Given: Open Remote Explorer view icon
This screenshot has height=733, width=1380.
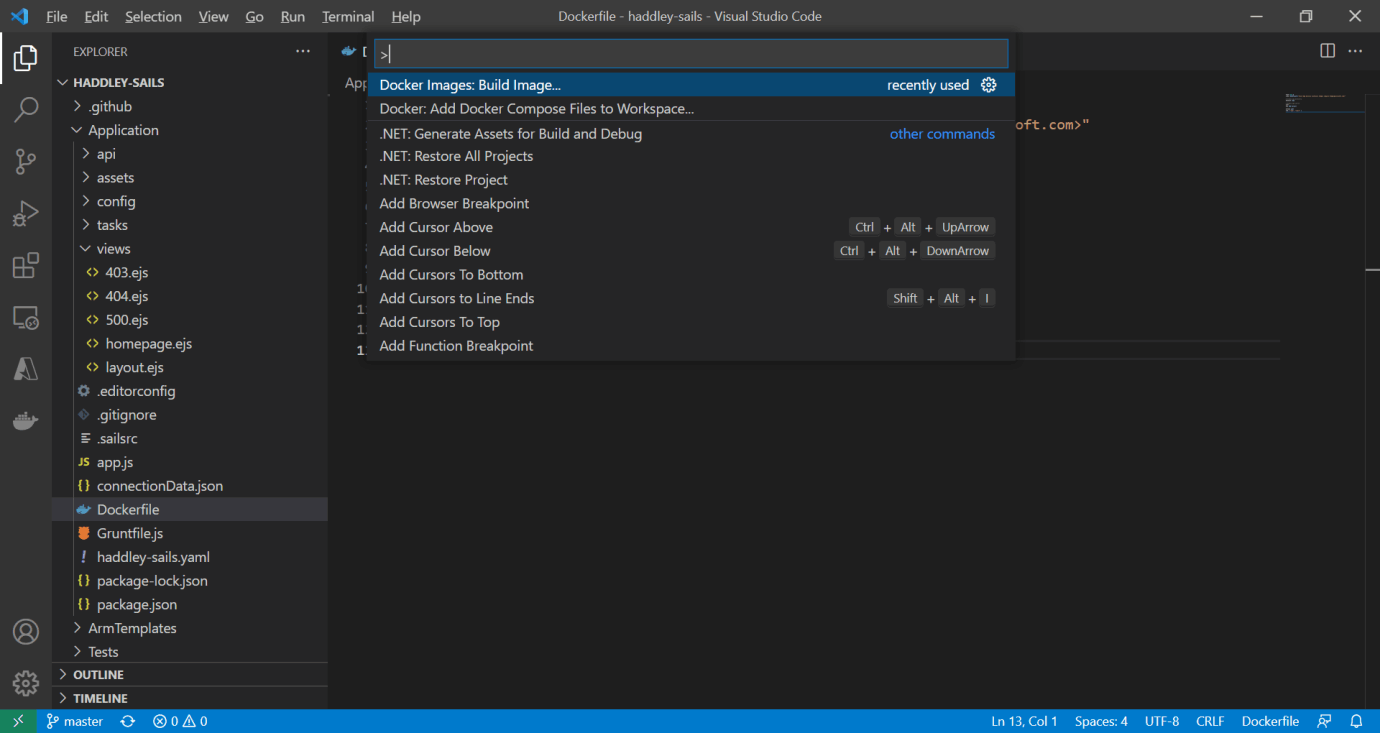Looking at the screenshot, I should (26, 318).
